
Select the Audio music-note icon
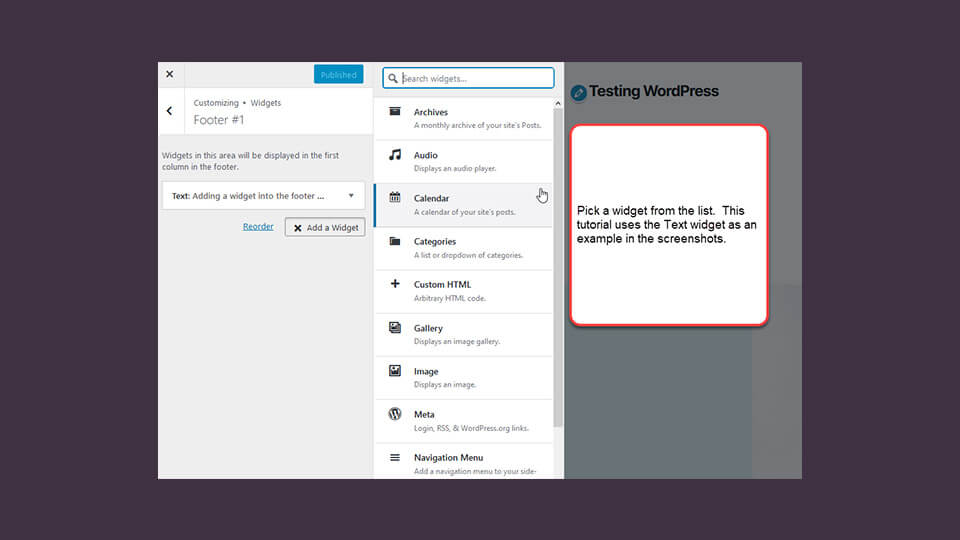pyautogui.click(x=395, y=154)
